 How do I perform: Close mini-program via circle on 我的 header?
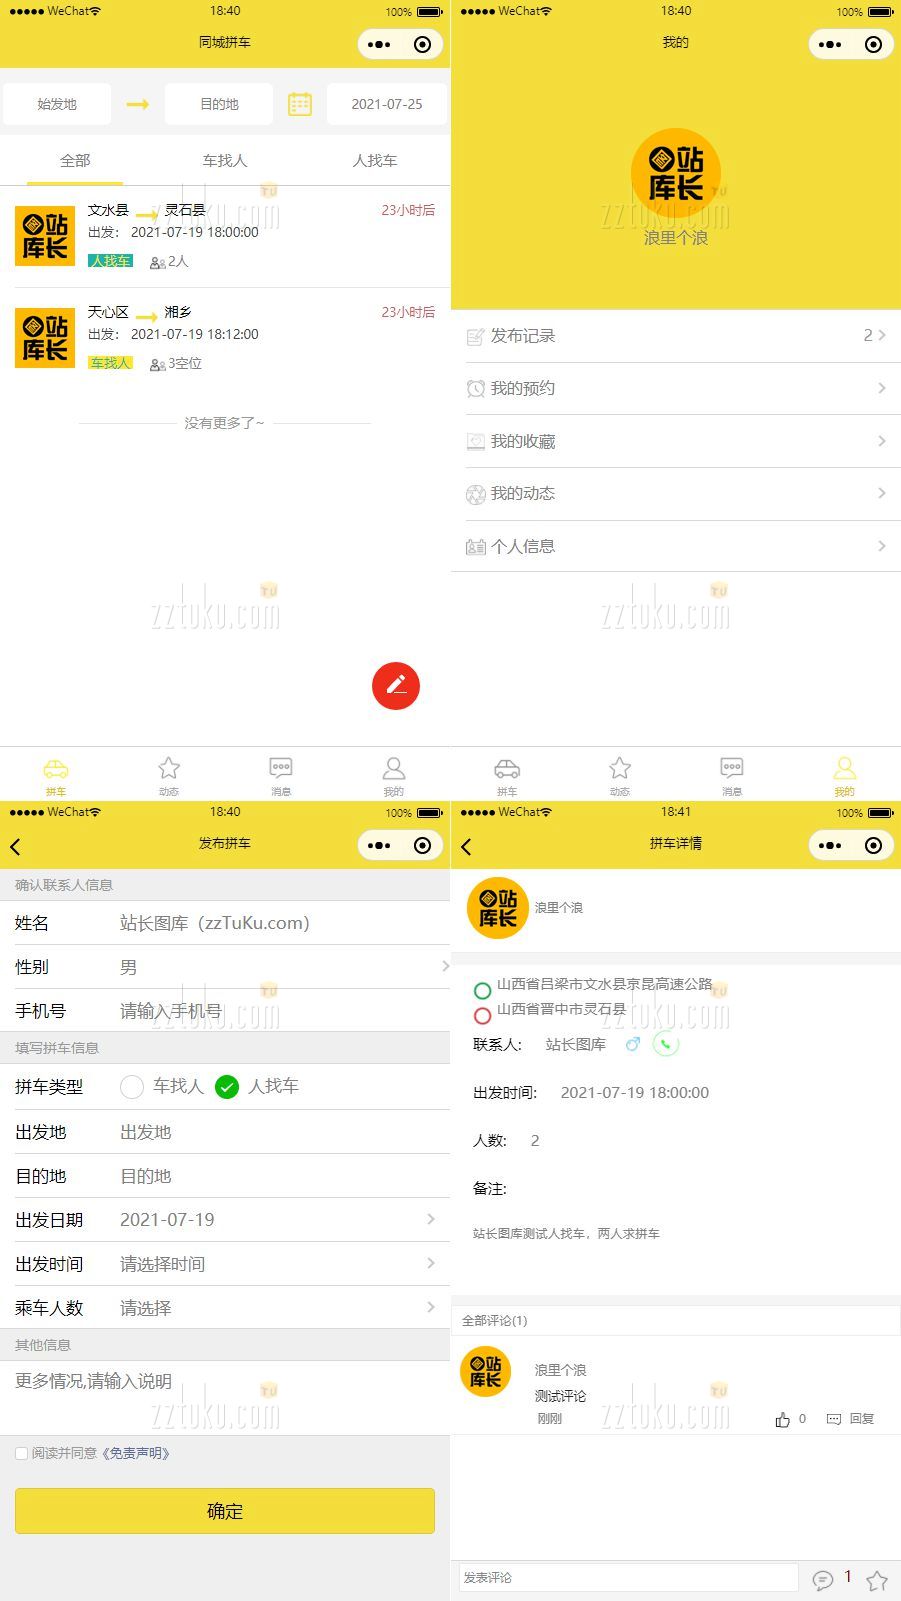point(873,44)
